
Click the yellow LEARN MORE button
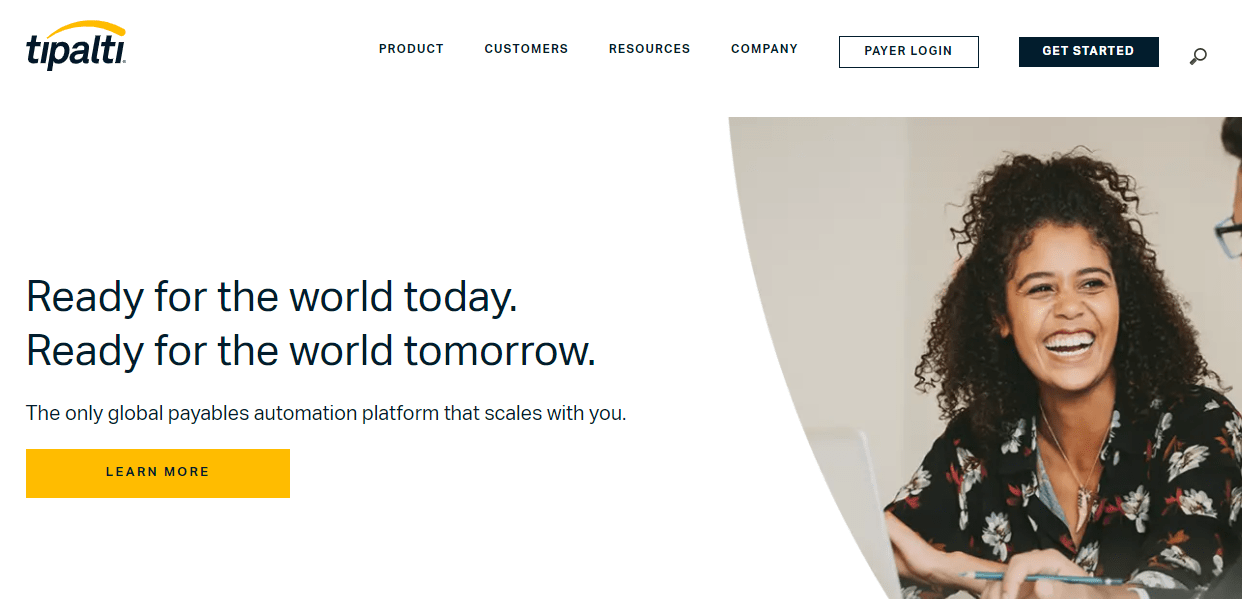tap(158, 473)
